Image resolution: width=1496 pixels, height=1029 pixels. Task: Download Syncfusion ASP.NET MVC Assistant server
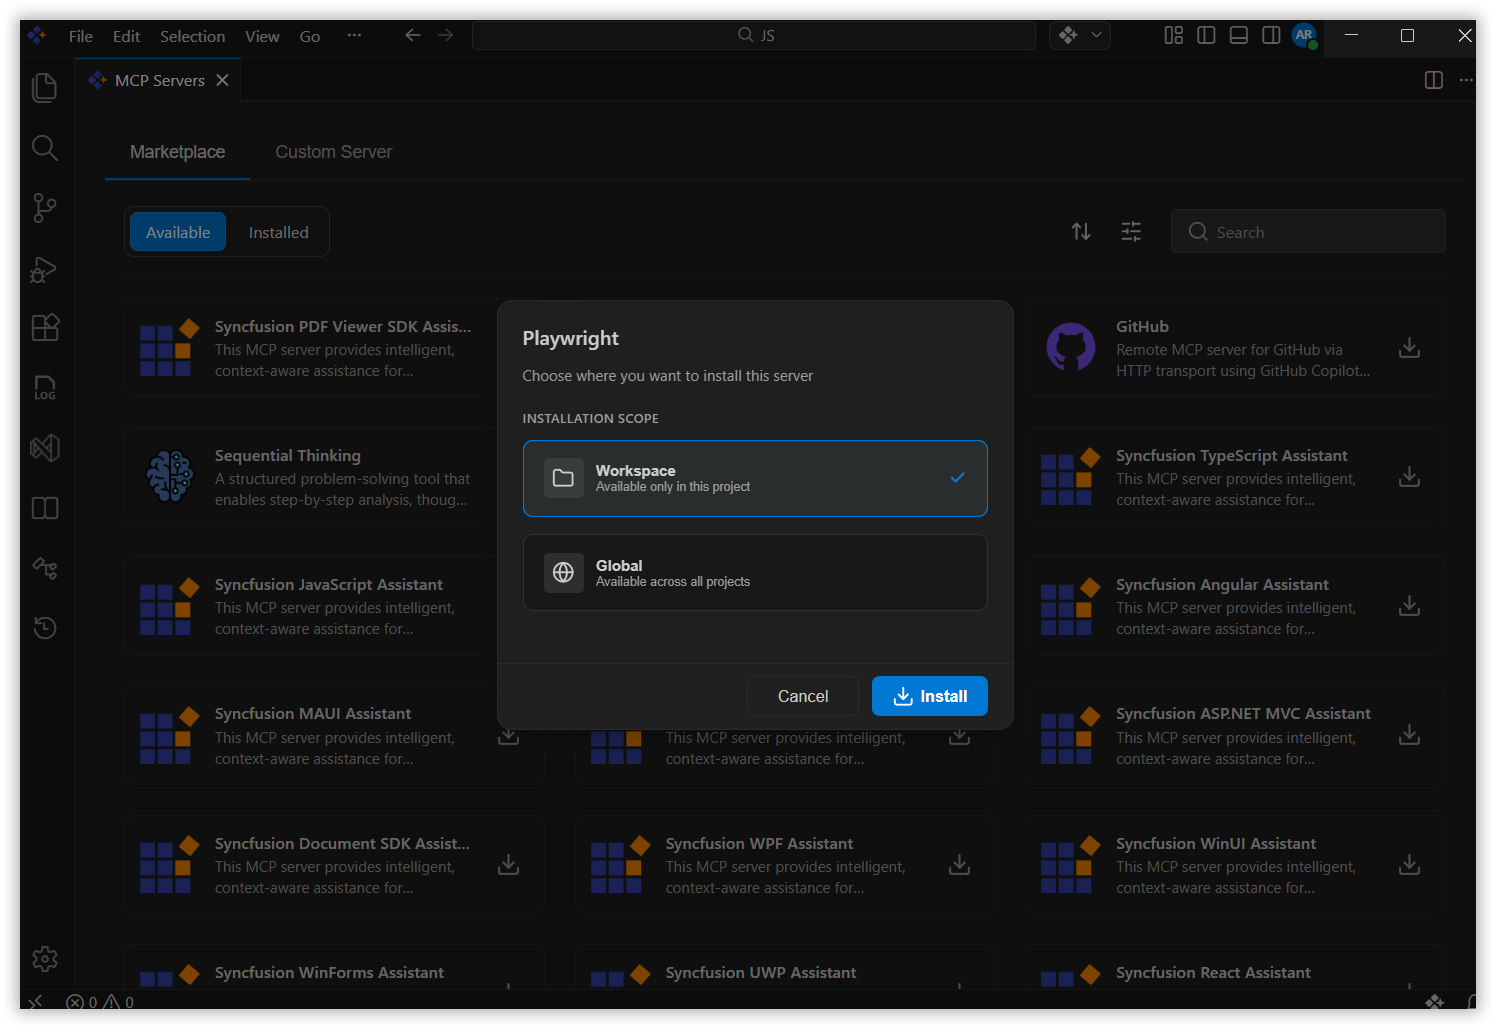point(1409,735)
